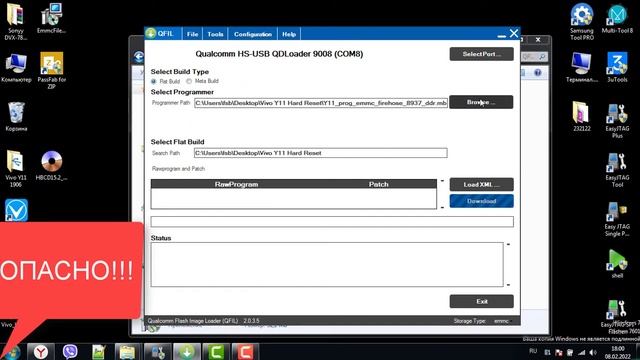The width and height of the screenshot is (640, 360).
Task: Click help icon in background window
Action: [x=538, y=73]
